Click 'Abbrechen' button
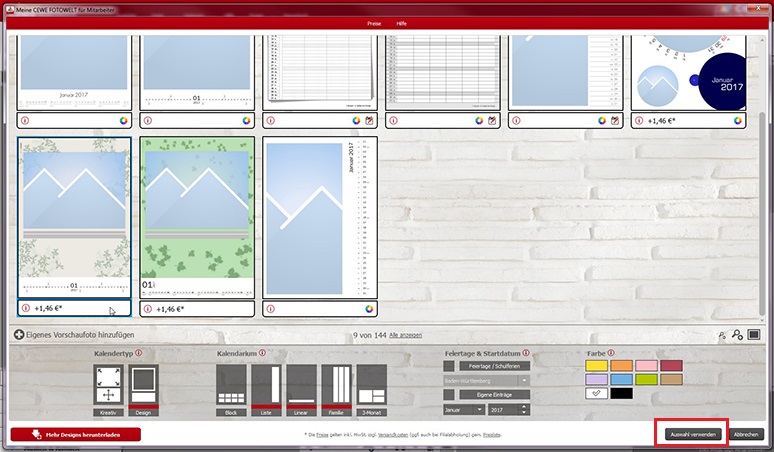 coord(745,434)
